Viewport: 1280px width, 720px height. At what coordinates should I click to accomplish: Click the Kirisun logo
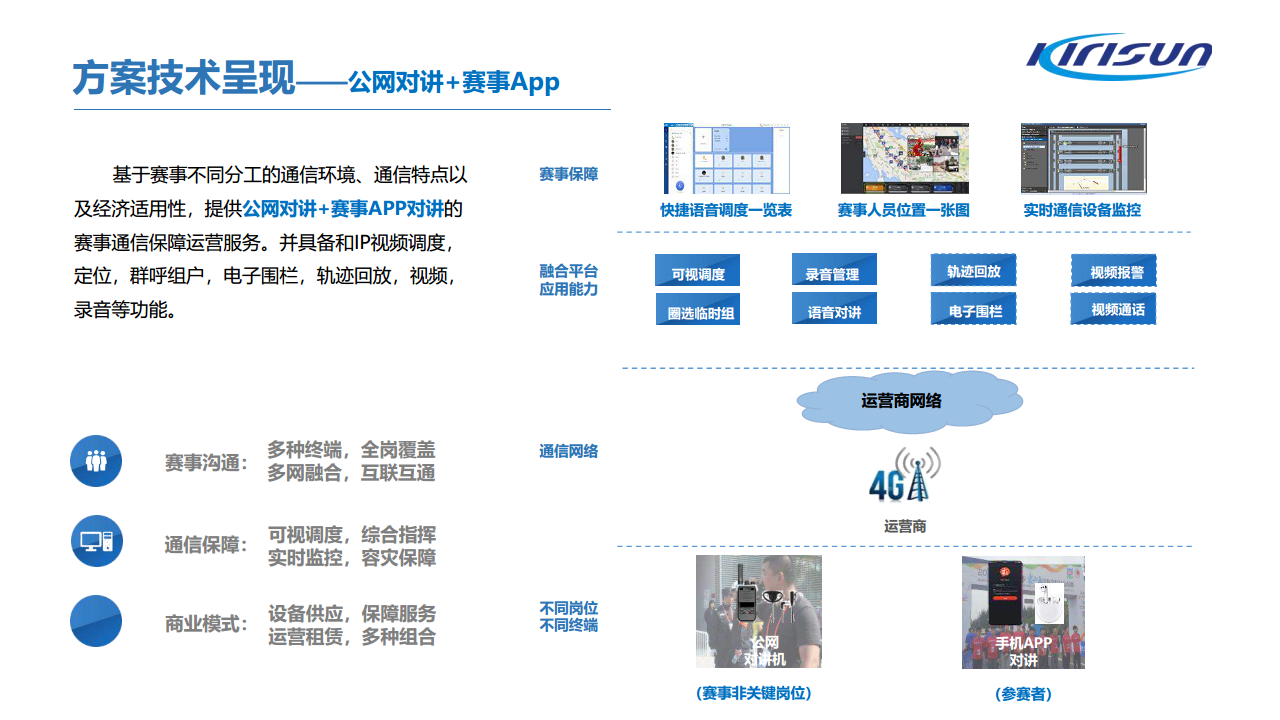1119,57
